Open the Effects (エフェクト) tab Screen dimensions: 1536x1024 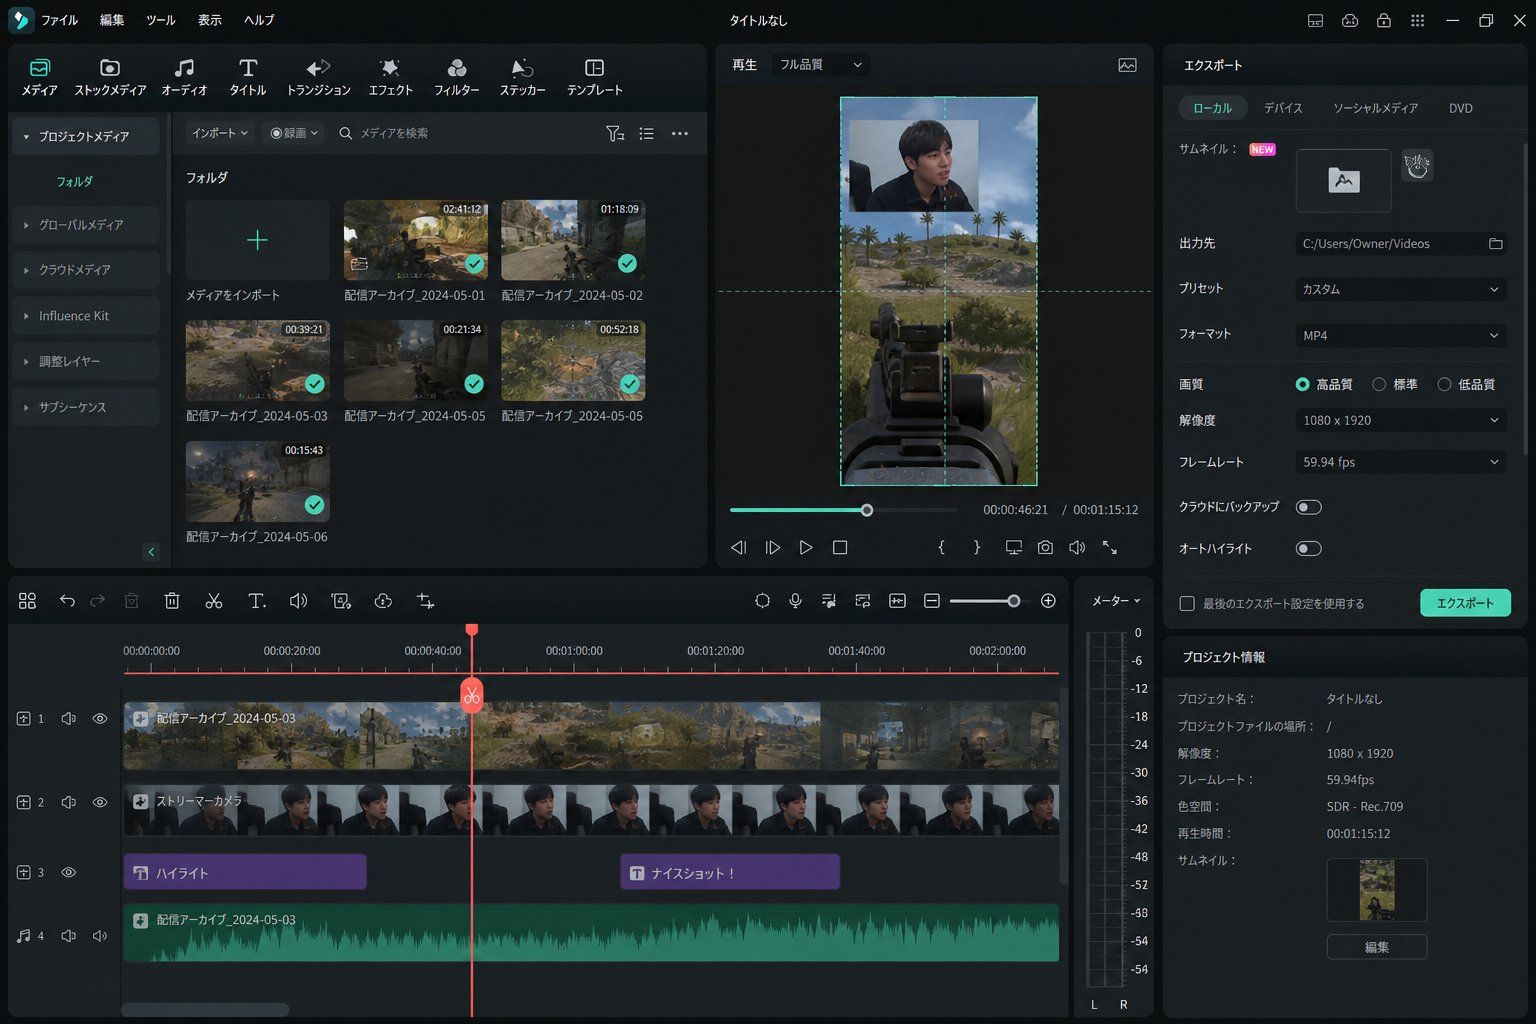click(390, 77)
